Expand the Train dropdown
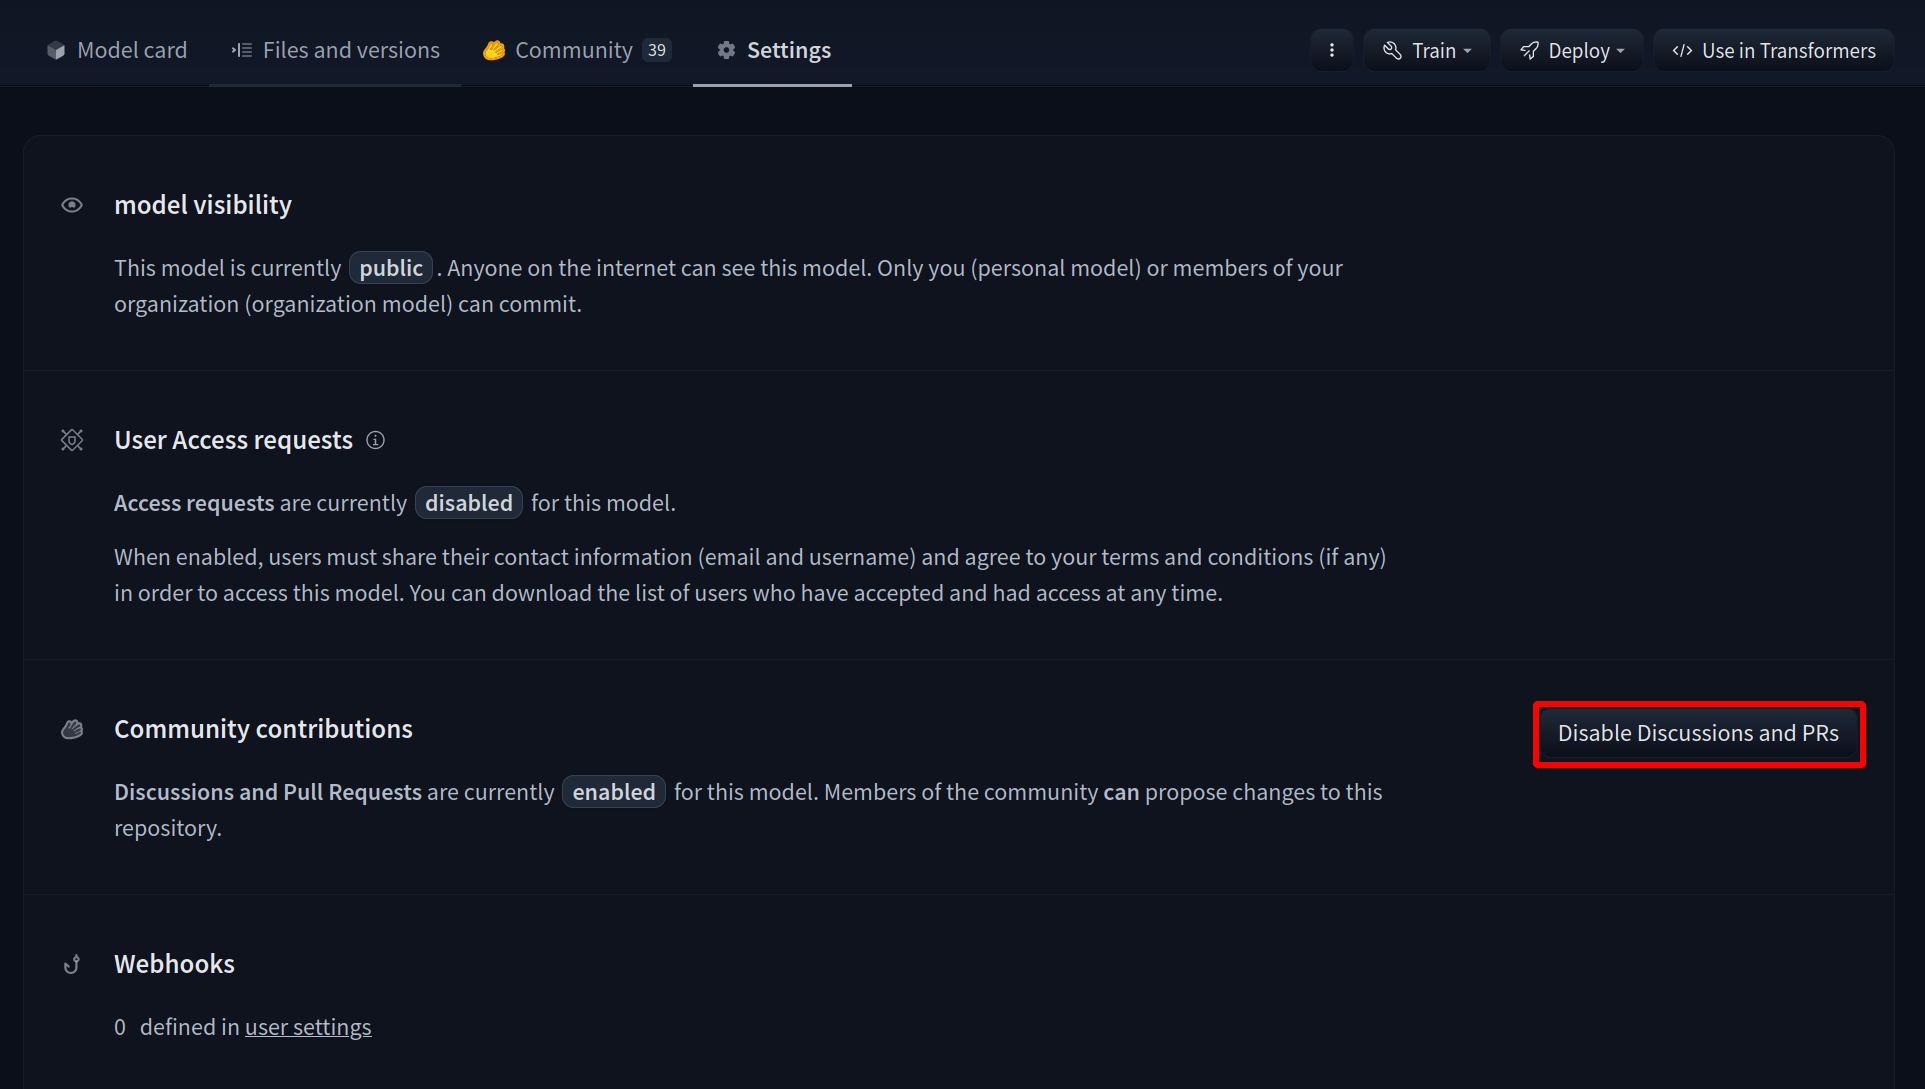Viewport: 1925px width, 1089px height. click(1427, 50)
